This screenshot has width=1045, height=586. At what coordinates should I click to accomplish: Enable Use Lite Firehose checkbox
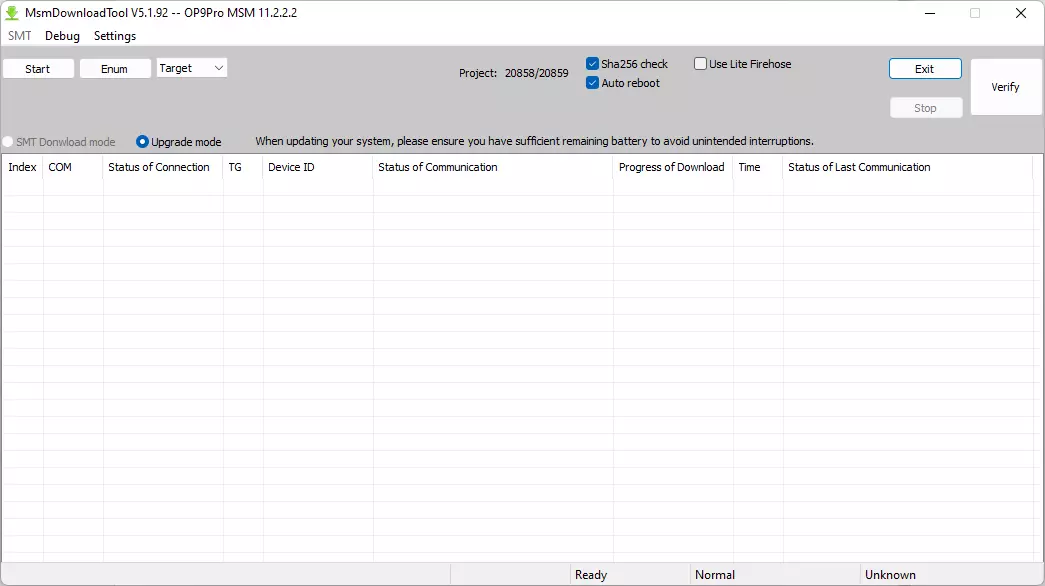tap(700, 64)
